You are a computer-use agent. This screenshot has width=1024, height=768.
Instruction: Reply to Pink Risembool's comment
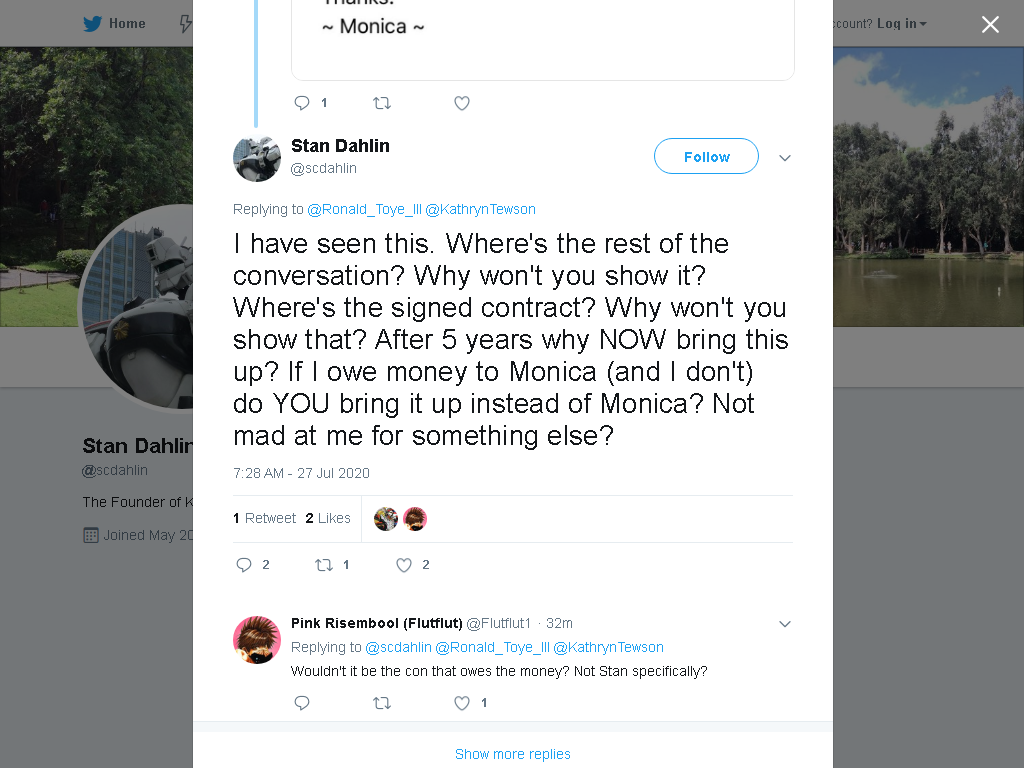pyautogui.click(x=302, y=703)
